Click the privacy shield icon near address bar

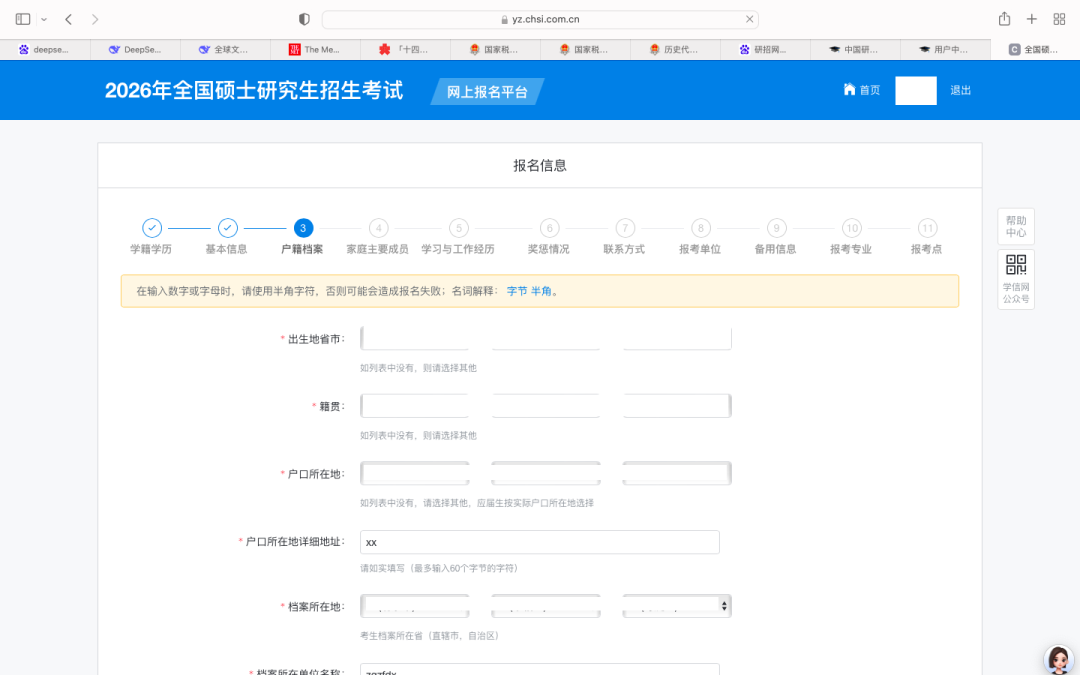[305, 19]
